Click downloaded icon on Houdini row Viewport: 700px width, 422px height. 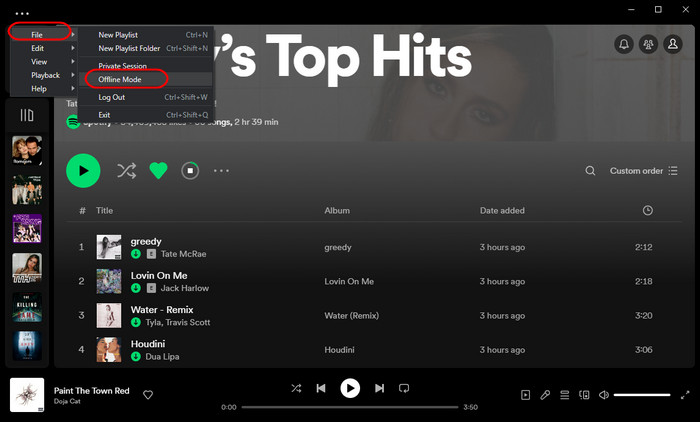tap(136, 356)
